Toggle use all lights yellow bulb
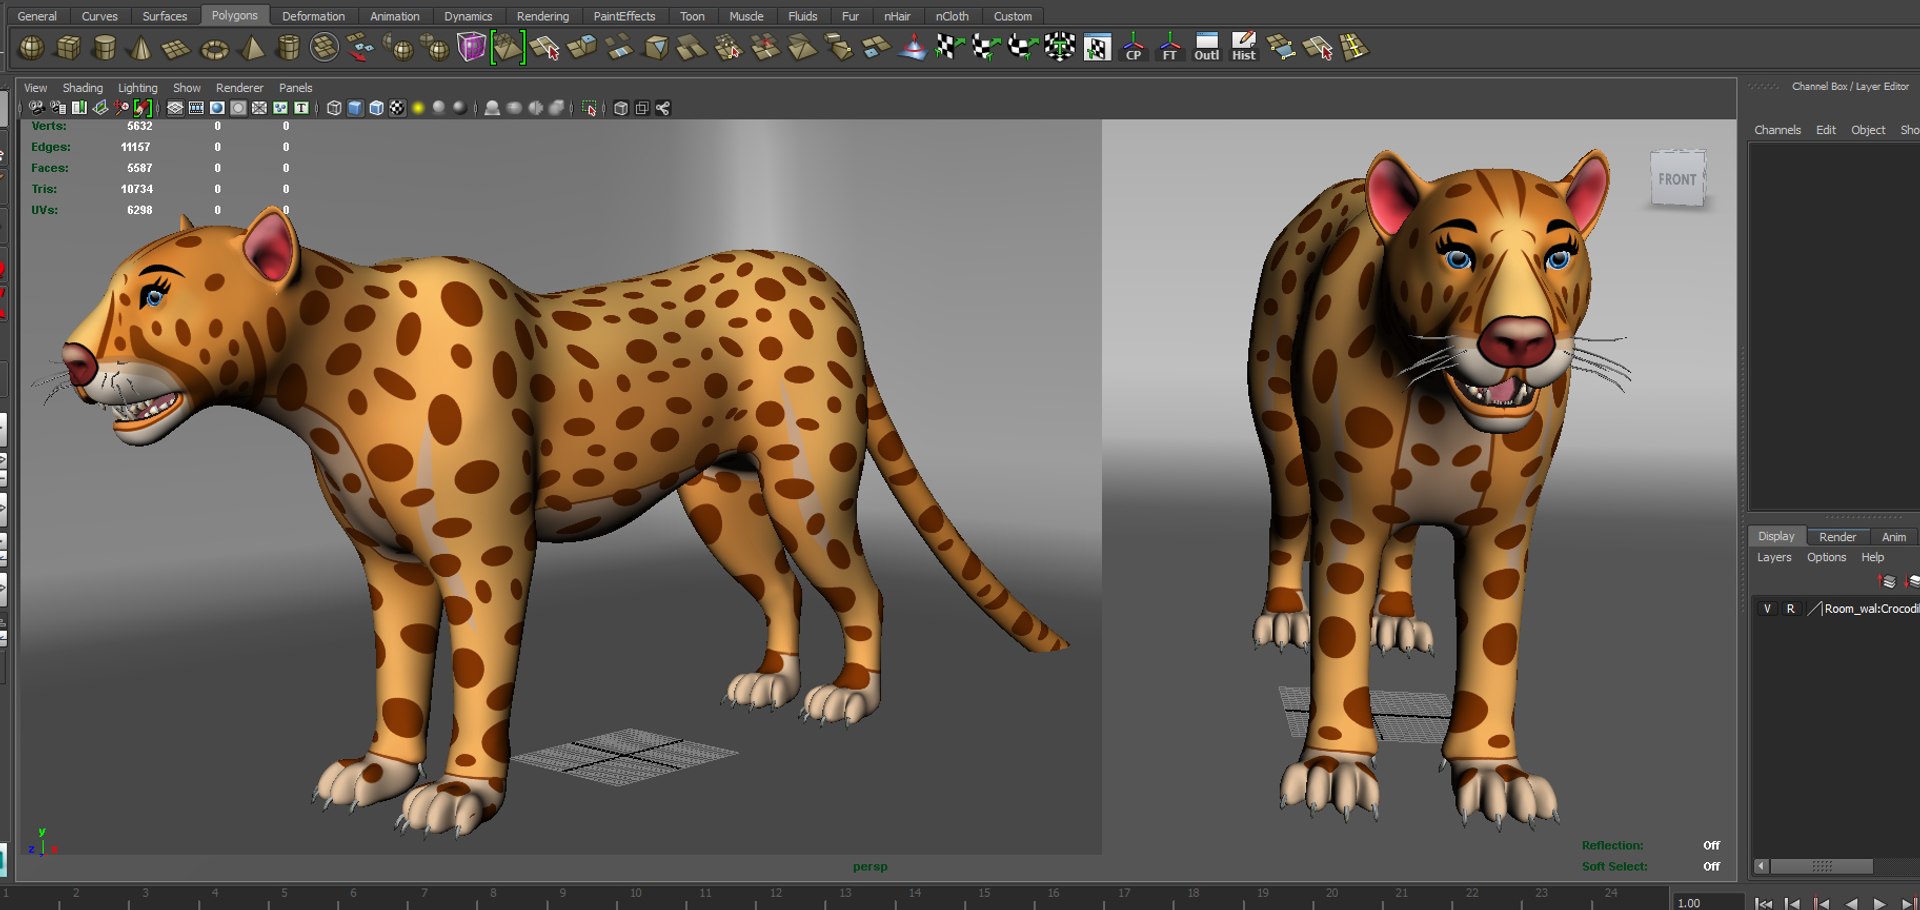Viewport: 1920px width, 910px height. [x=418, y=108]
